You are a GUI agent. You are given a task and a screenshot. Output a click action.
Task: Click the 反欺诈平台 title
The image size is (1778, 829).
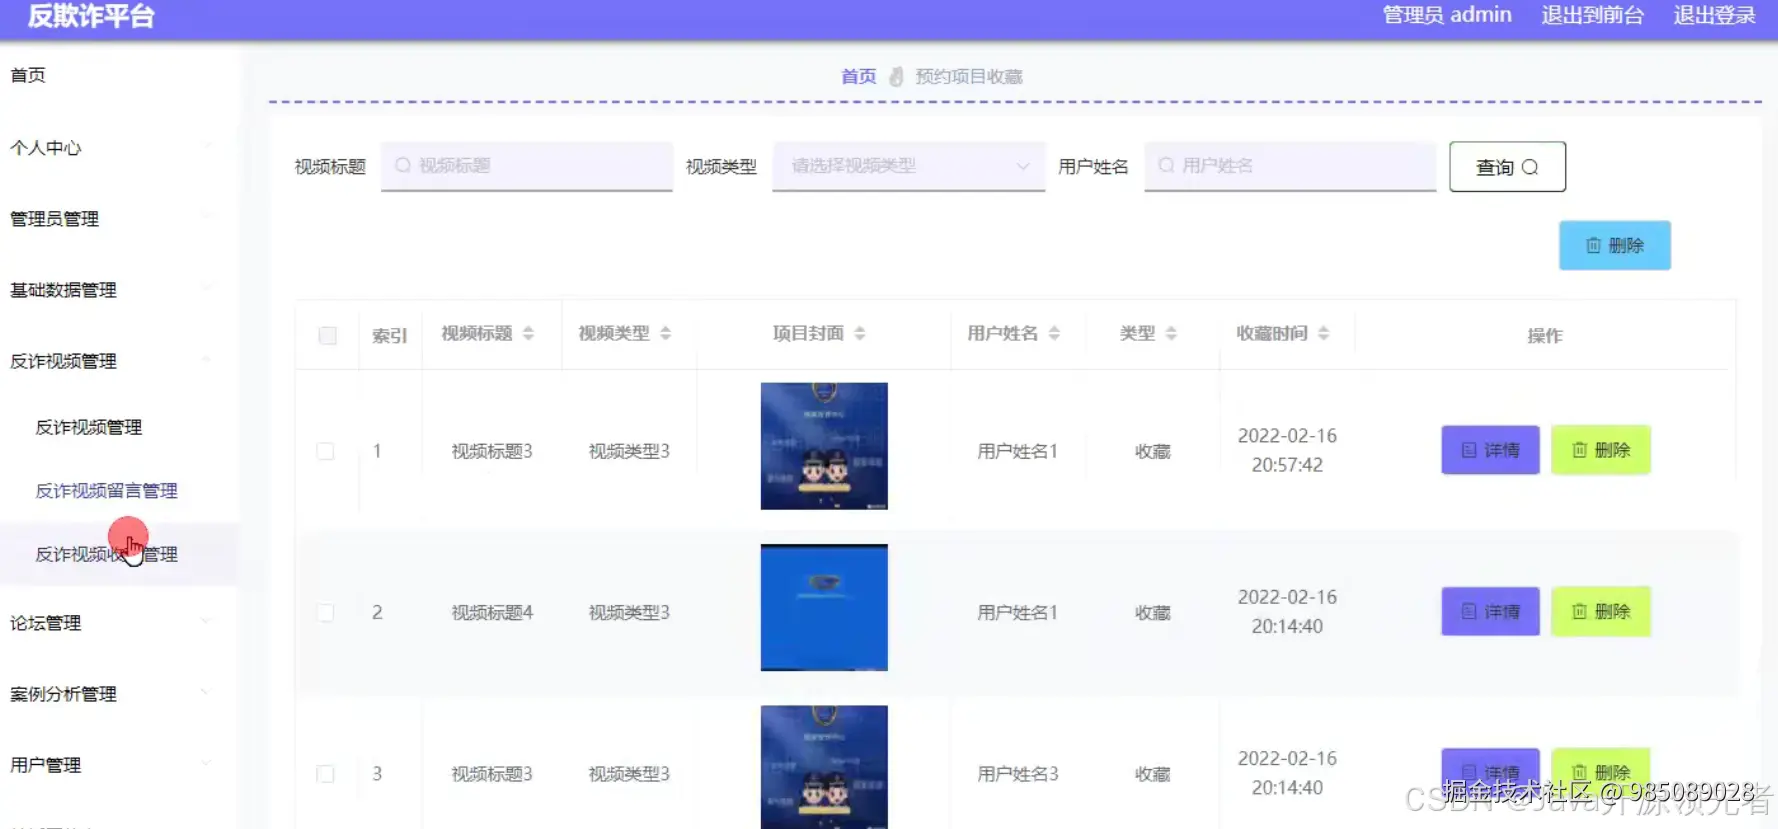point(91,16)
